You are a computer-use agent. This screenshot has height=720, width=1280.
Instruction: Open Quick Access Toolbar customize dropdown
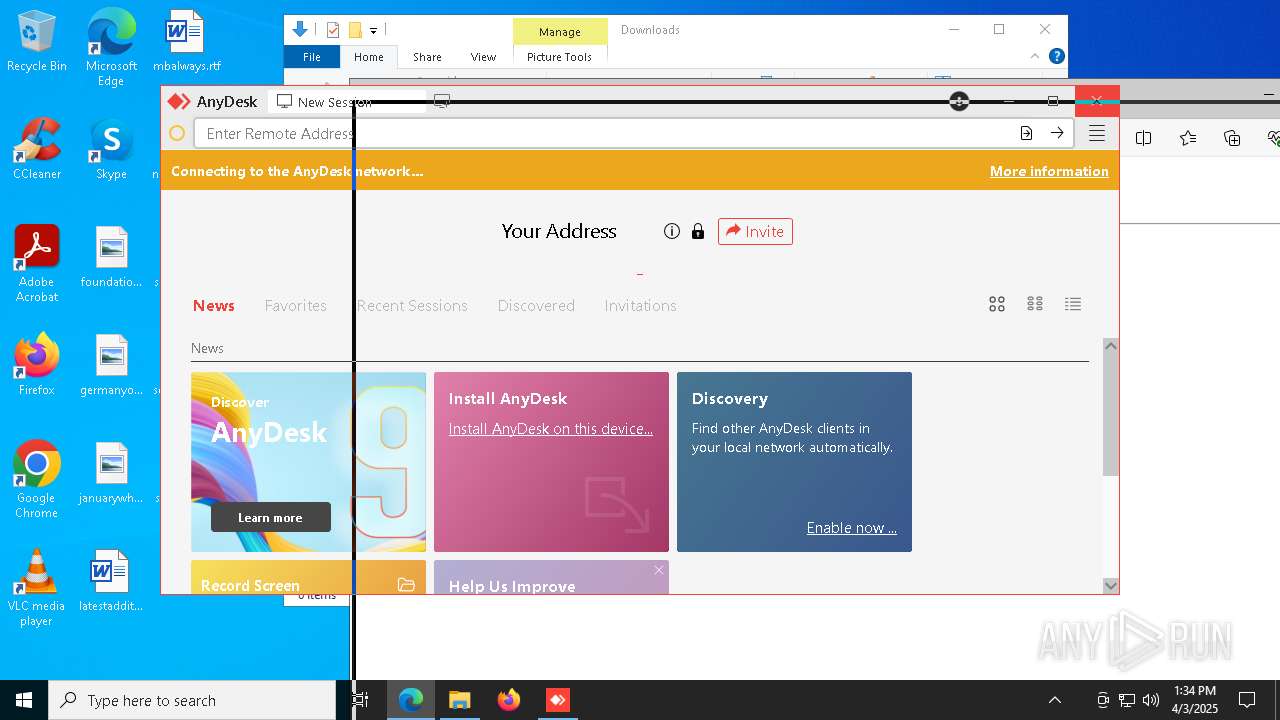(373, 30)
